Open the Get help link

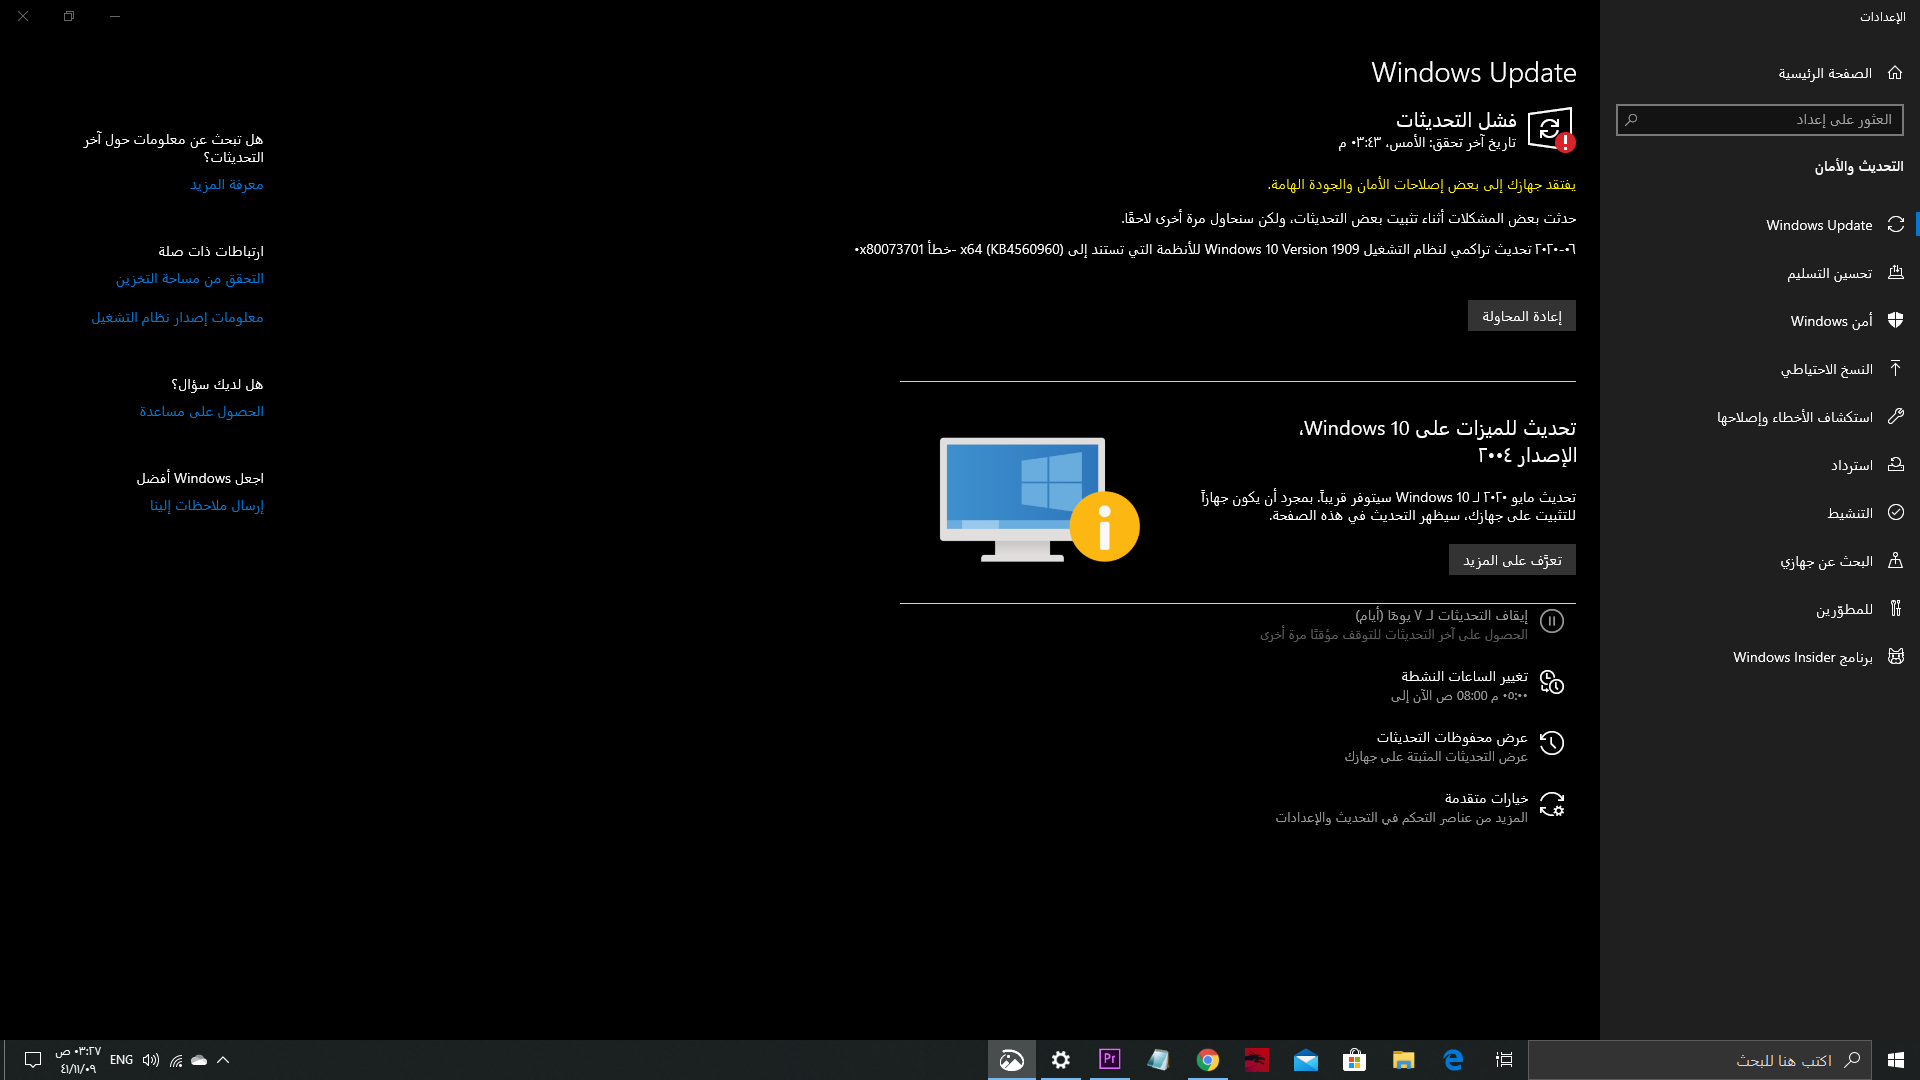(201, 412)
